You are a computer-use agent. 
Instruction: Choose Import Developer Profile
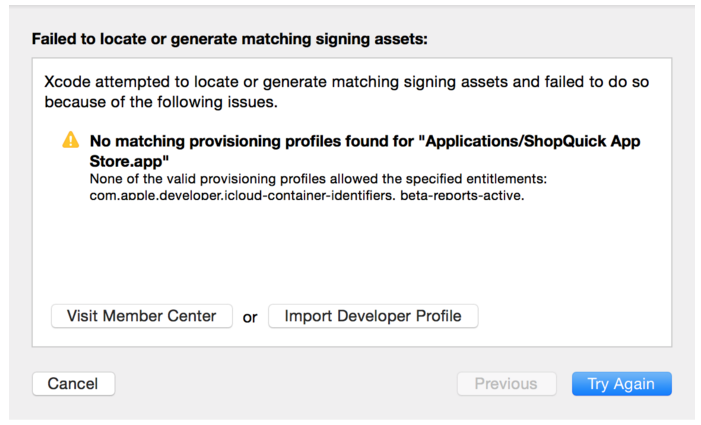tap(373, 316)
